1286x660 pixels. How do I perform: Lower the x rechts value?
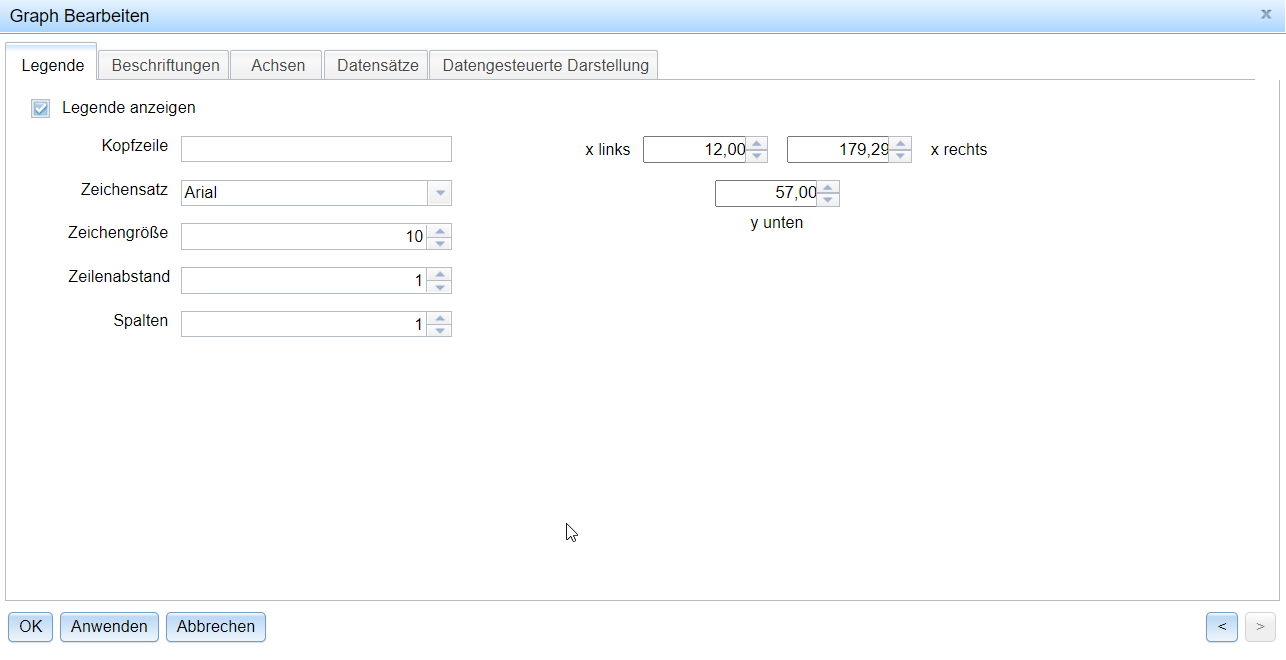901,156
